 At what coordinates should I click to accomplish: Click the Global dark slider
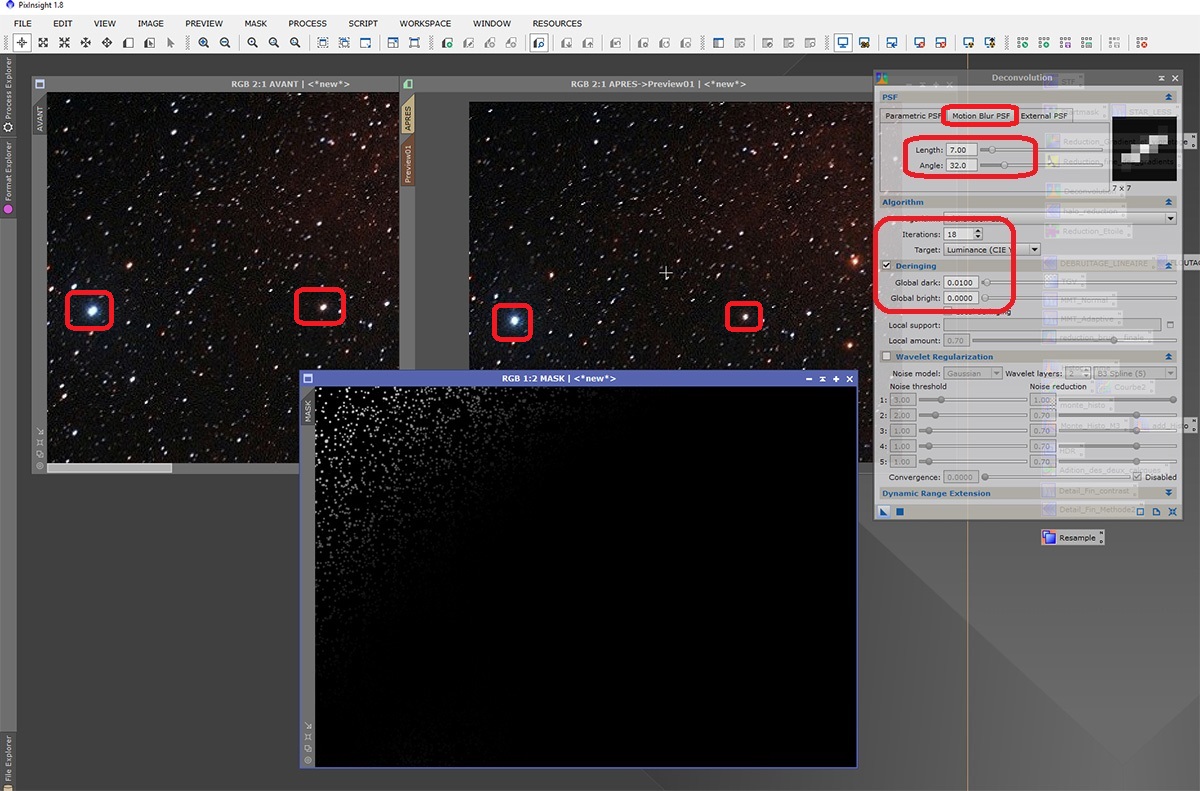click(1080, 283)
